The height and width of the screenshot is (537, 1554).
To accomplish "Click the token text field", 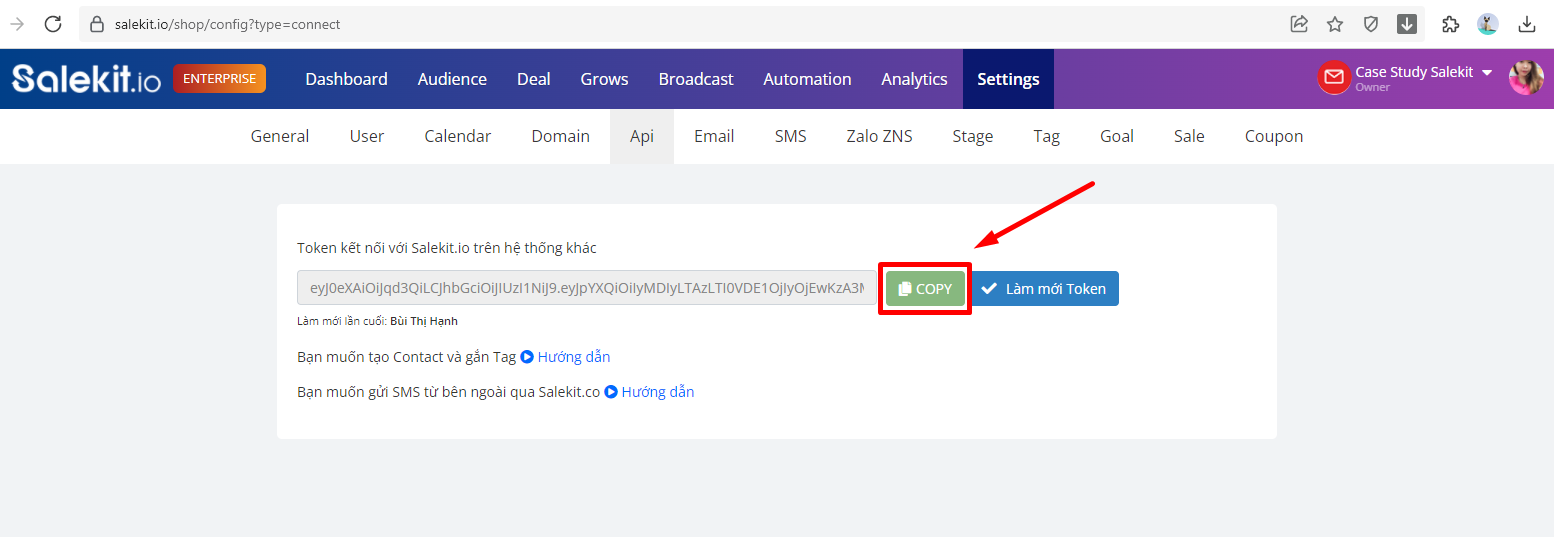I will [587, 288].
